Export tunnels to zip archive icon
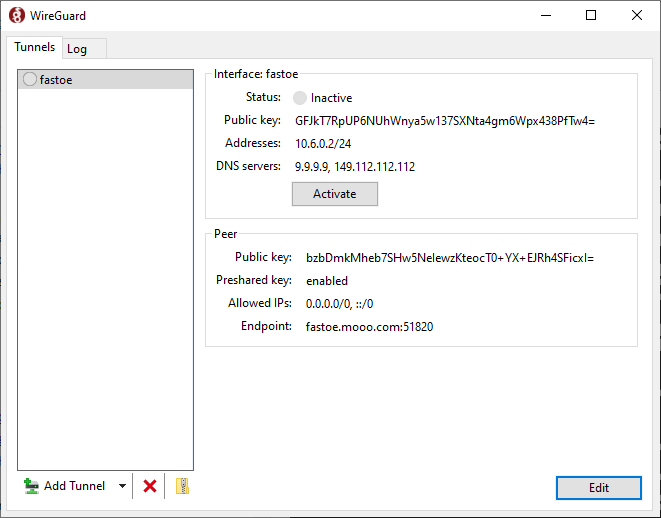The width and height of the screenshot is (661, 518). [x=182, y=486]
